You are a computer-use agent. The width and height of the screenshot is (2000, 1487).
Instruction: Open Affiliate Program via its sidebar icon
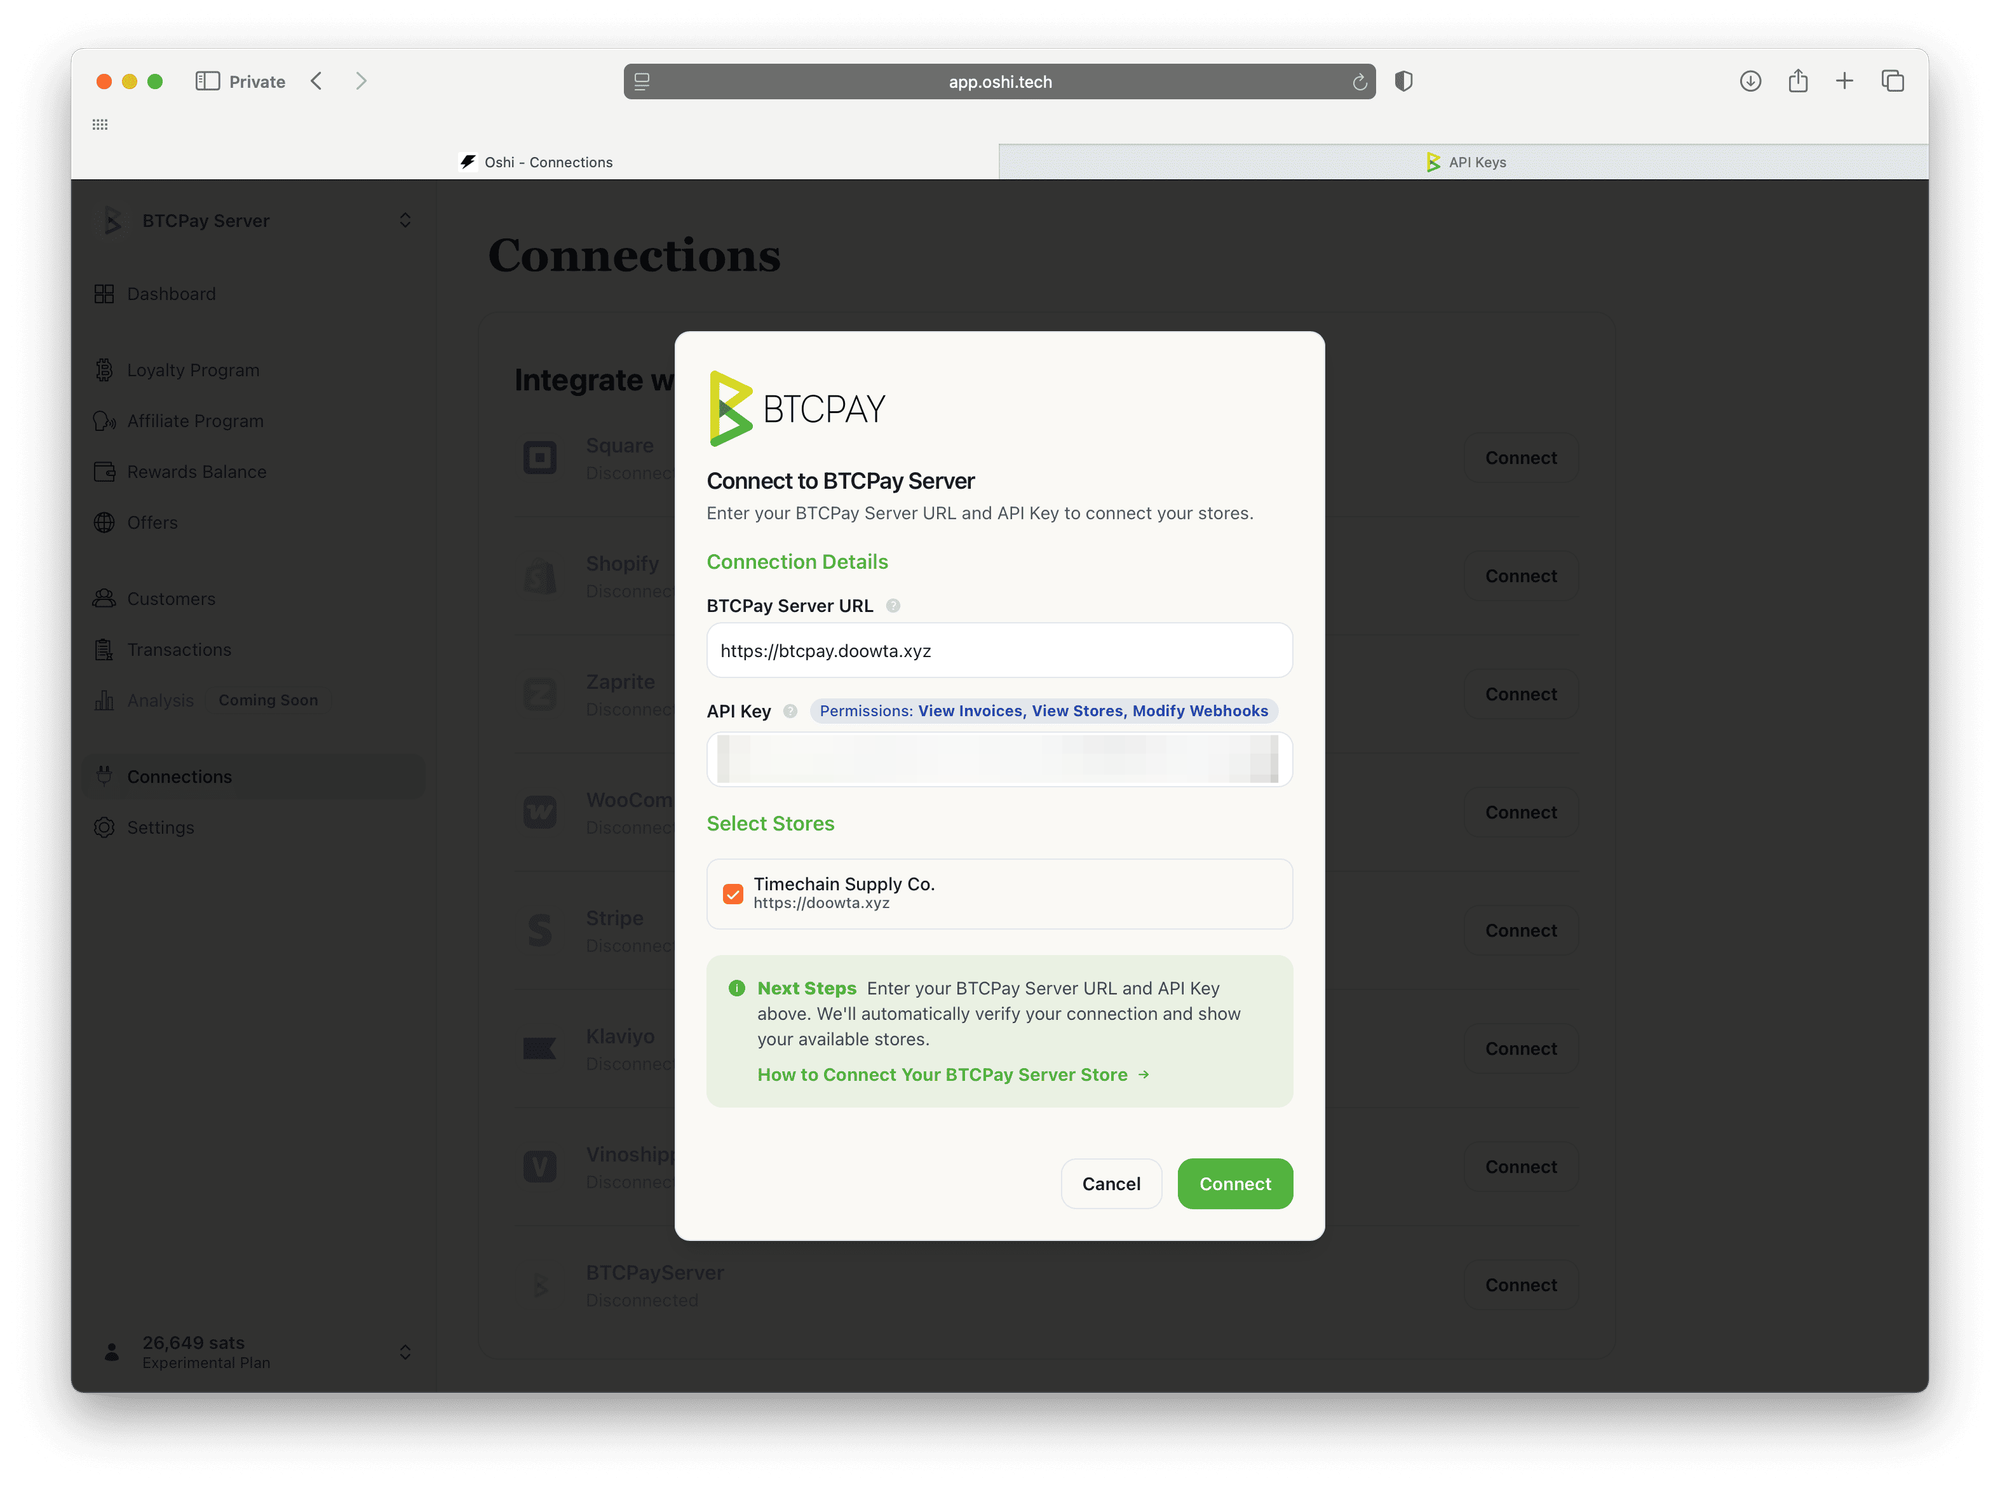104,420
